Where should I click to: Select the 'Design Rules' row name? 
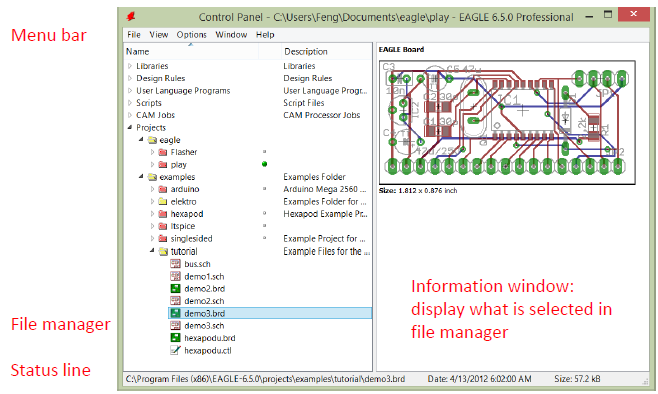[x=160, y=78]
